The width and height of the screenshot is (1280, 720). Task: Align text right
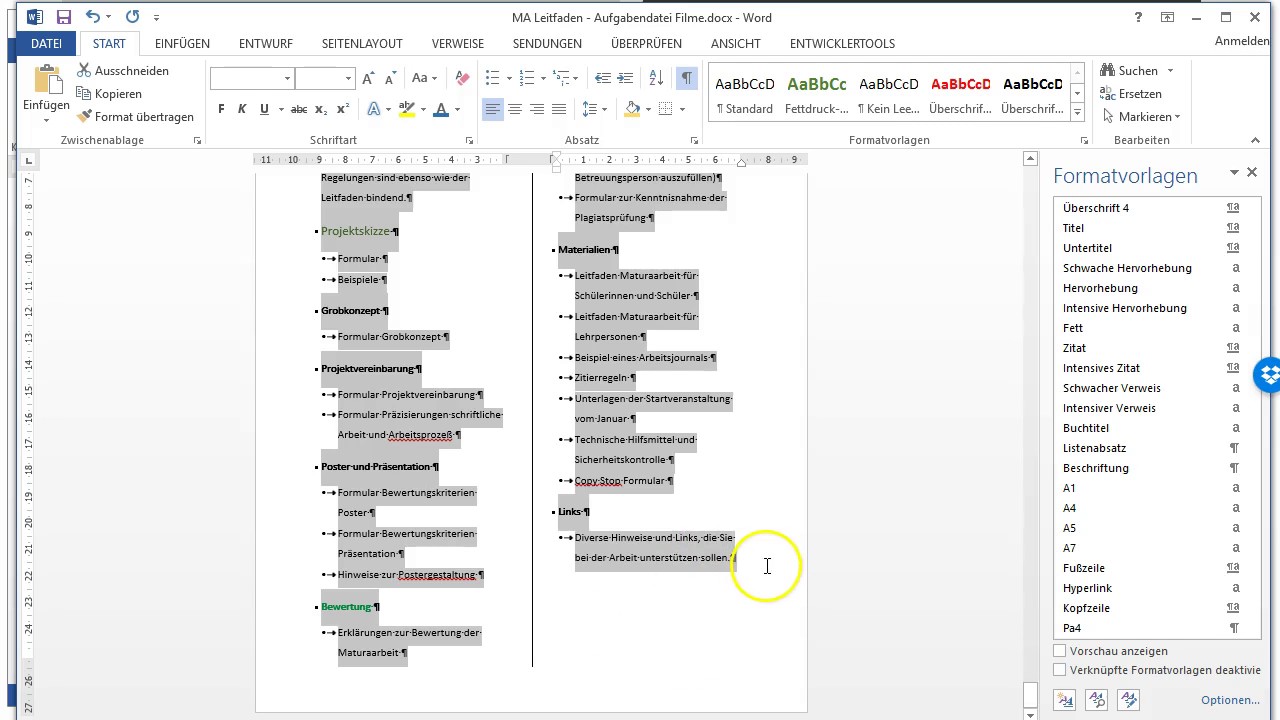click(x=537, y=109)
